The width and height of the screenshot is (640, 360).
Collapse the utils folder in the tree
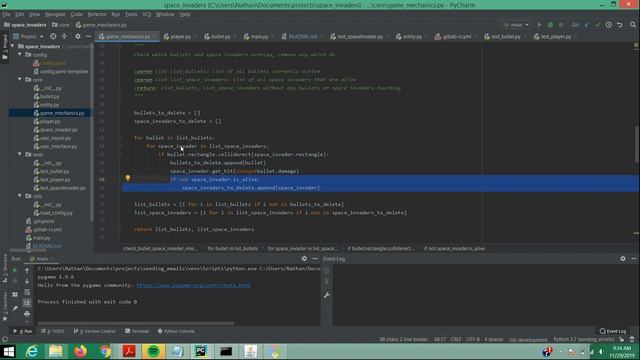coord(20,196)
